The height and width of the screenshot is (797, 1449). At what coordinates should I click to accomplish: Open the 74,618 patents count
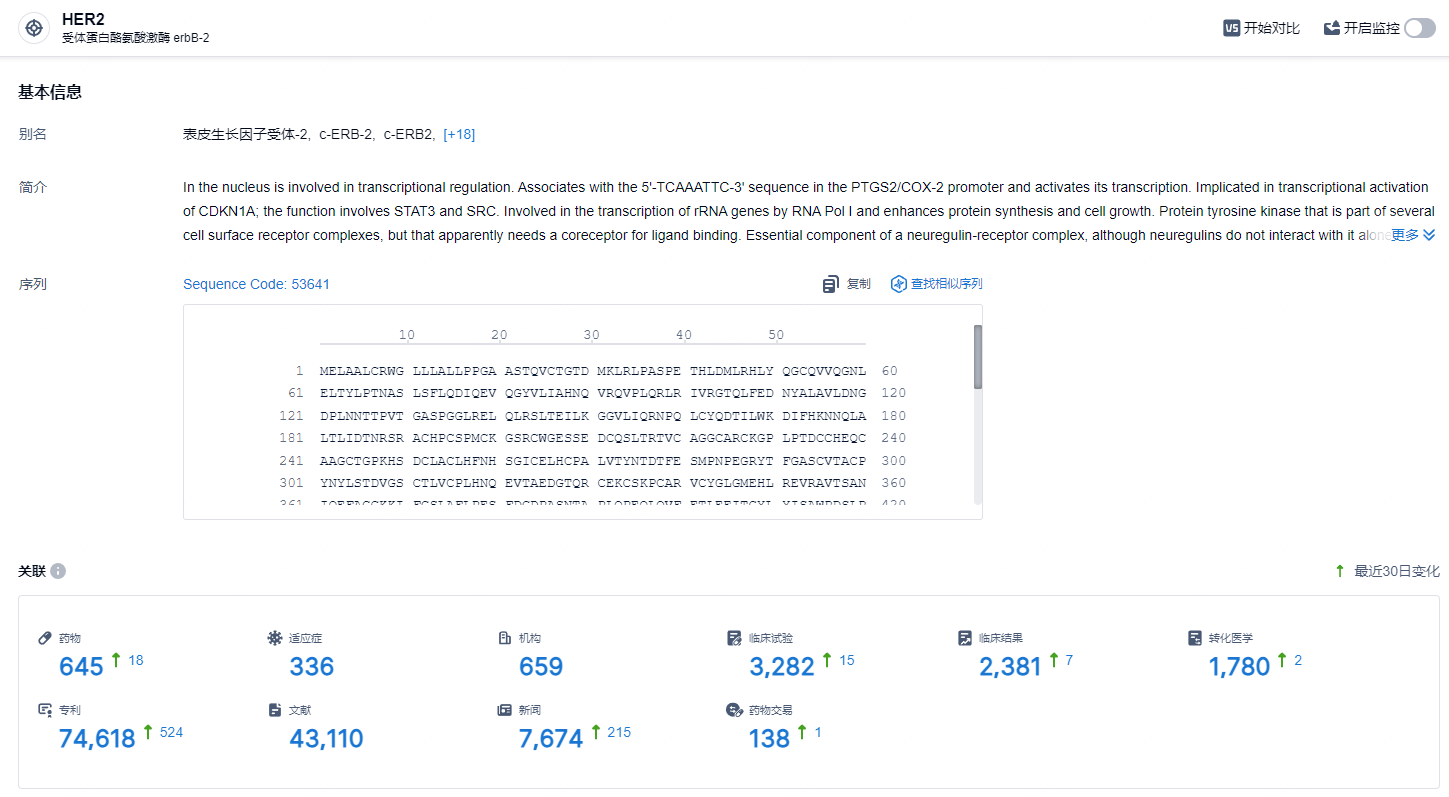pyautogui.click(x=97, y=739)
